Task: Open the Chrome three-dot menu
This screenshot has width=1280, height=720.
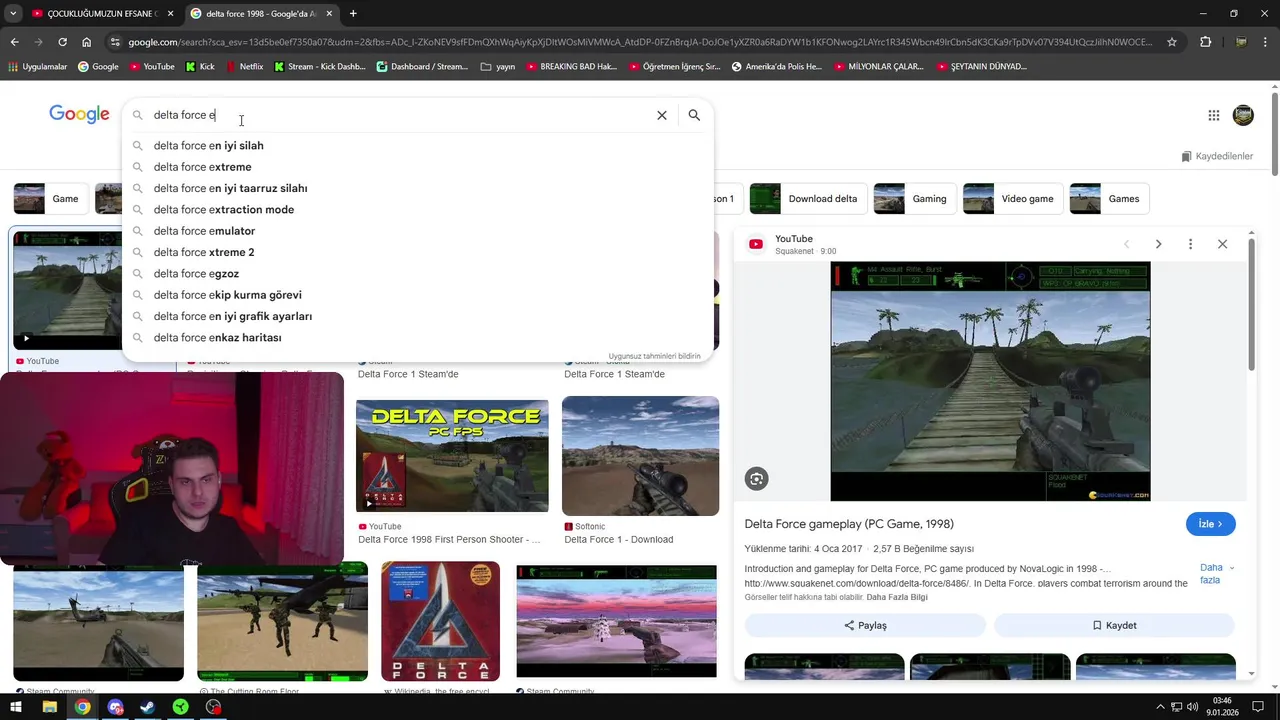Action: (1266, 42)
